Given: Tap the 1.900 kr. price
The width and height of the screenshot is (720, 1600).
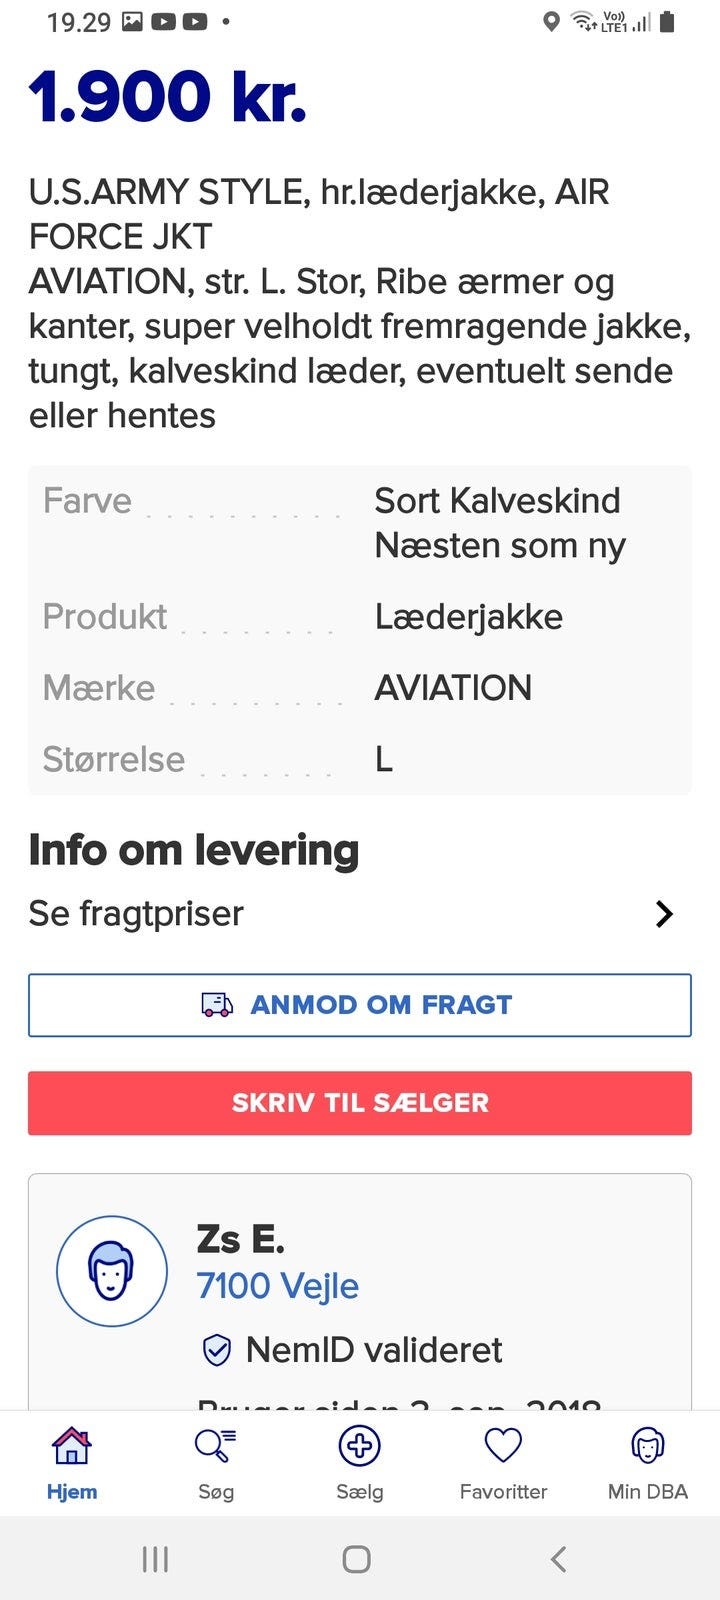Looking at the screenshot, I should (x=168, y=97).
